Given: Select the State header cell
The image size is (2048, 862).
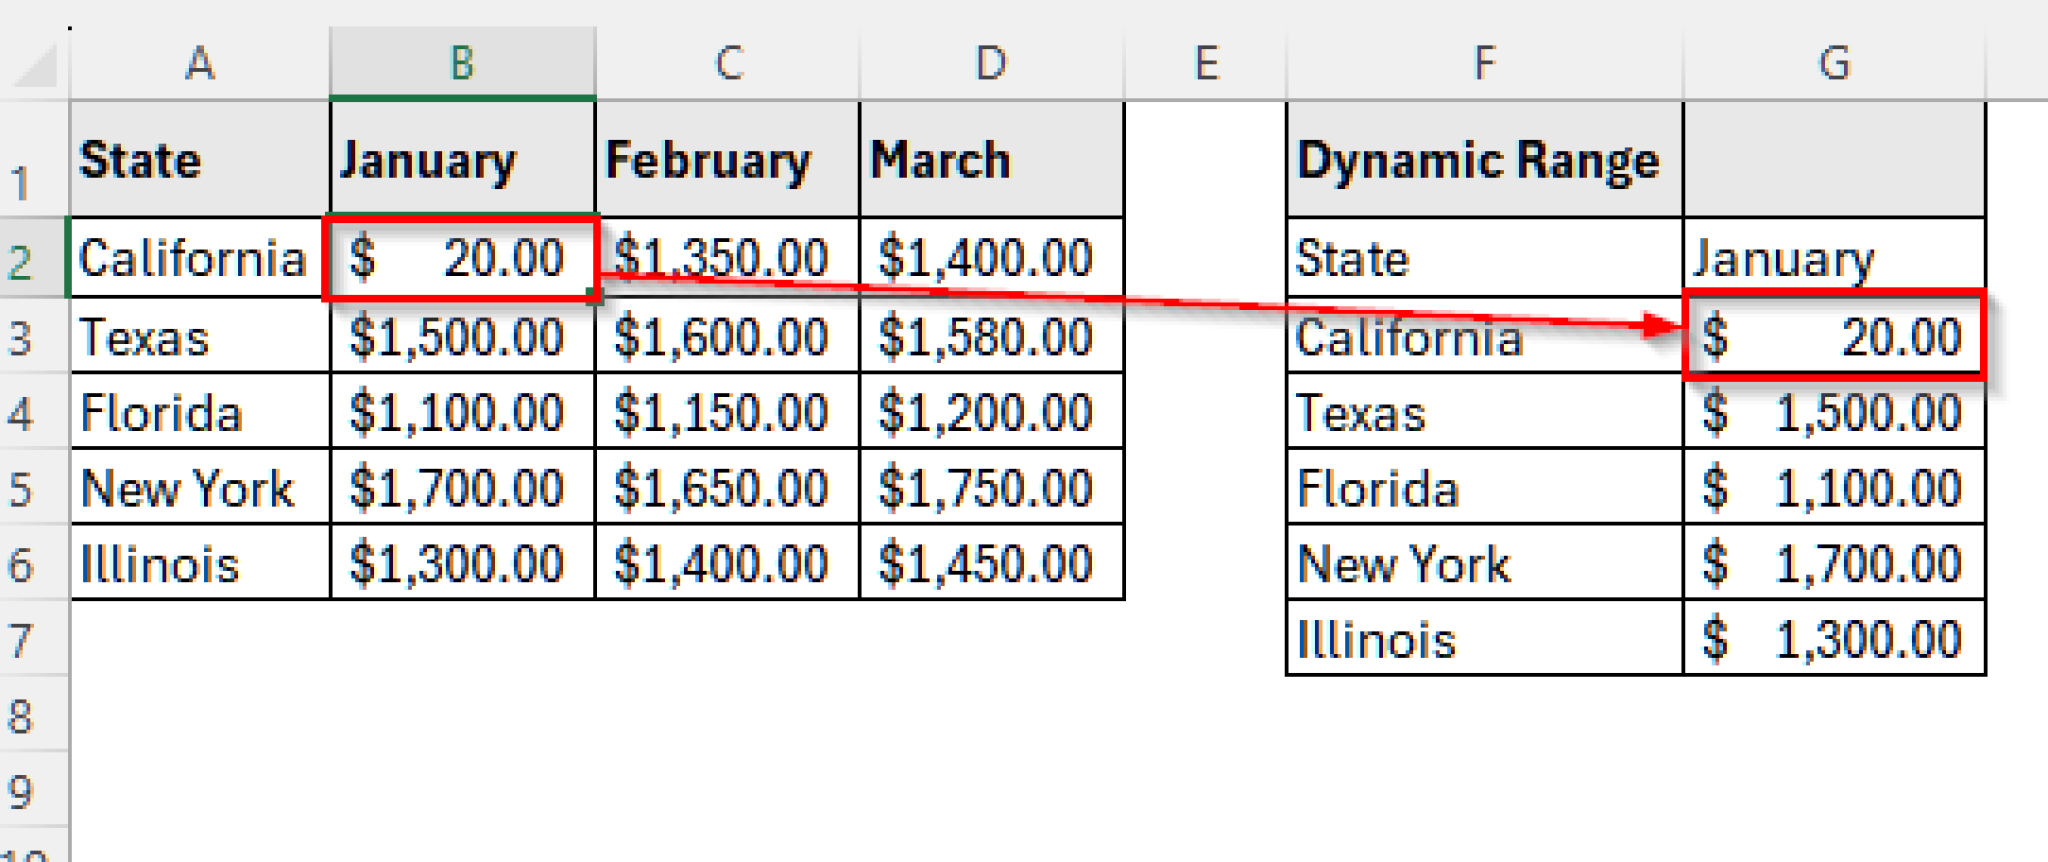Looking at the screenshot, I should [200, 158].
